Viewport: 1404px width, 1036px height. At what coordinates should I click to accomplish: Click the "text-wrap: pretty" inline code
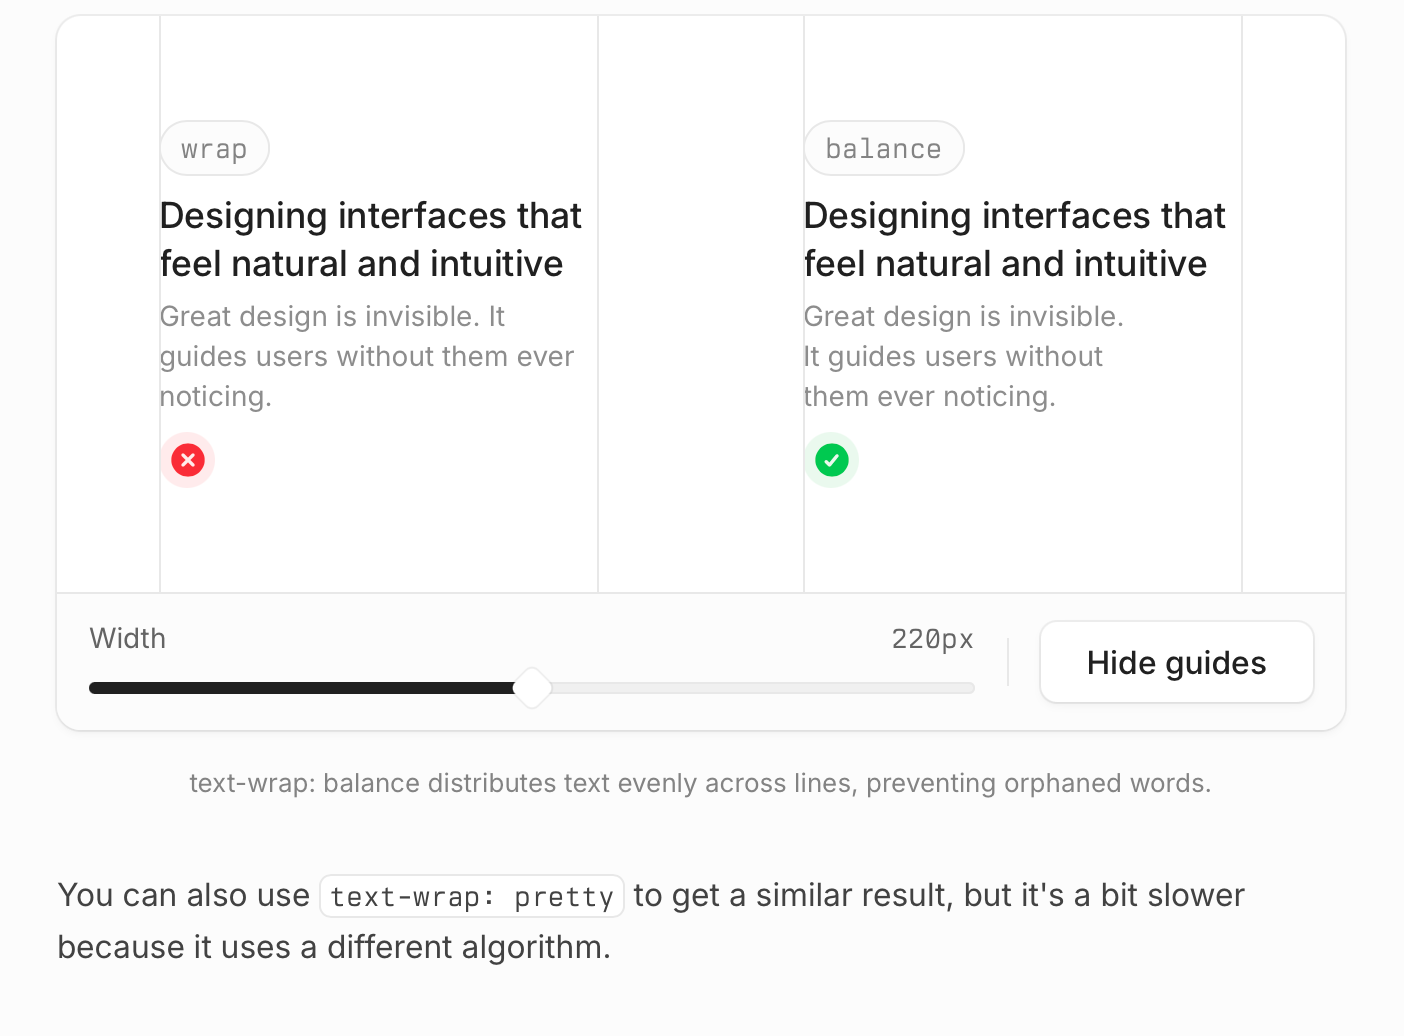click(471, 896)
